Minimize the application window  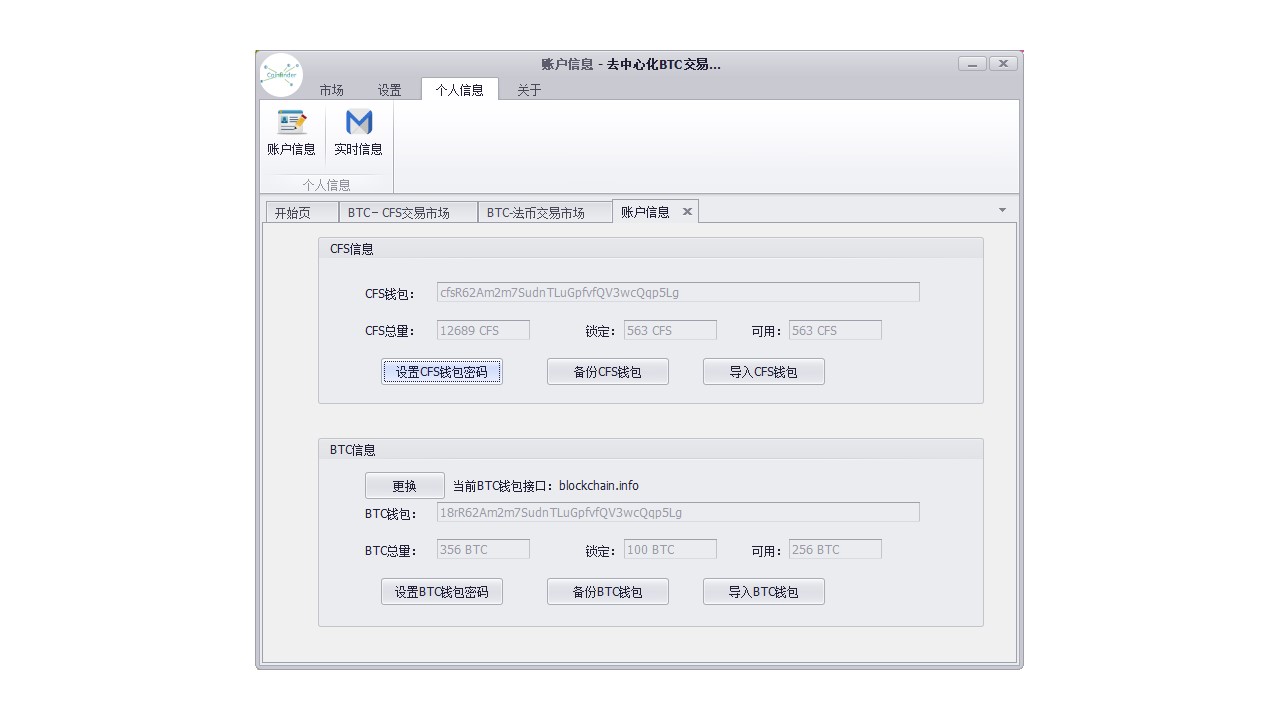click(972, 64)
